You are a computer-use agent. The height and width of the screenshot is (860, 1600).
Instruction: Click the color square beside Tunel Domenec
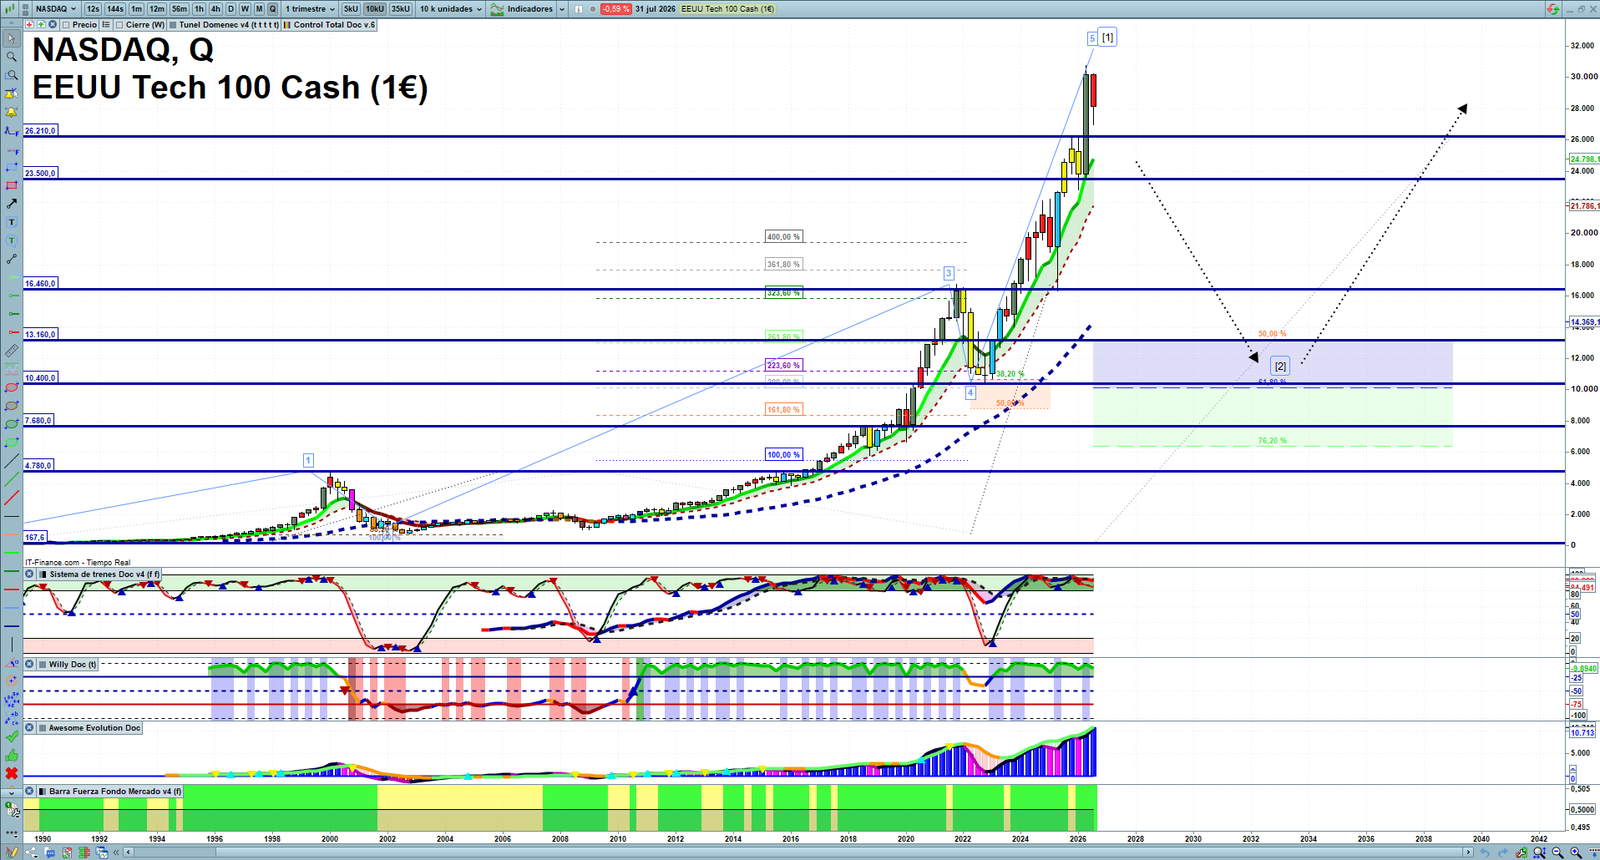(x=173, y=25)
